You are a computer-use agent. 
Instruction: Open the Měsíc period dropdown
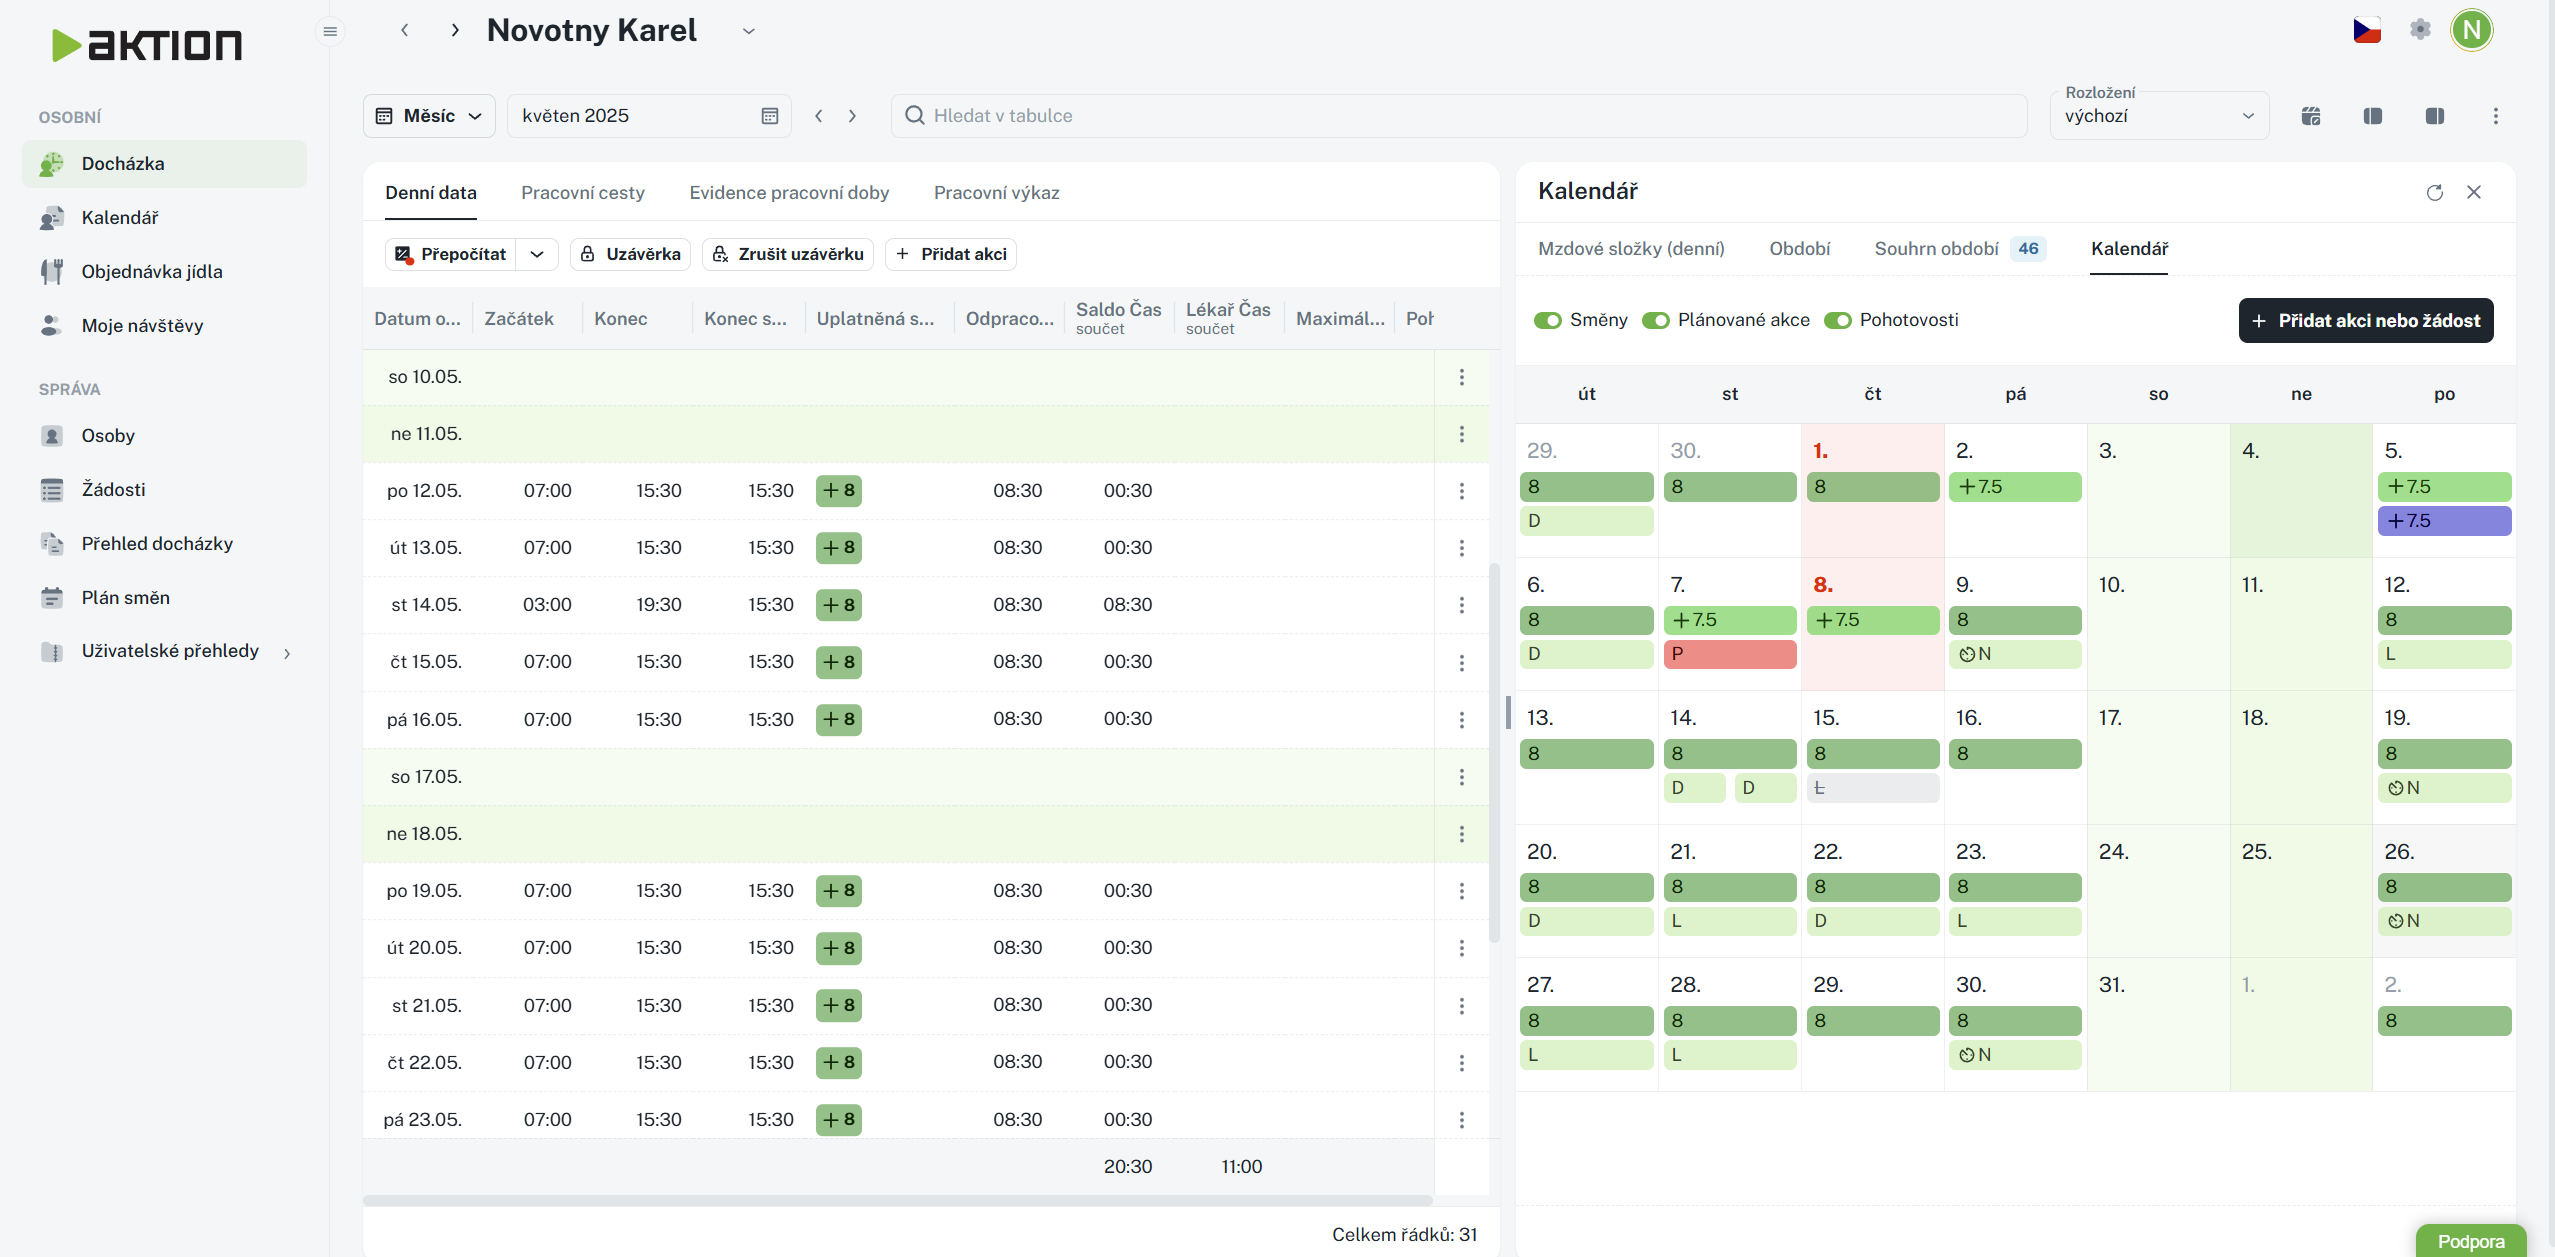[x=429, y=116]
